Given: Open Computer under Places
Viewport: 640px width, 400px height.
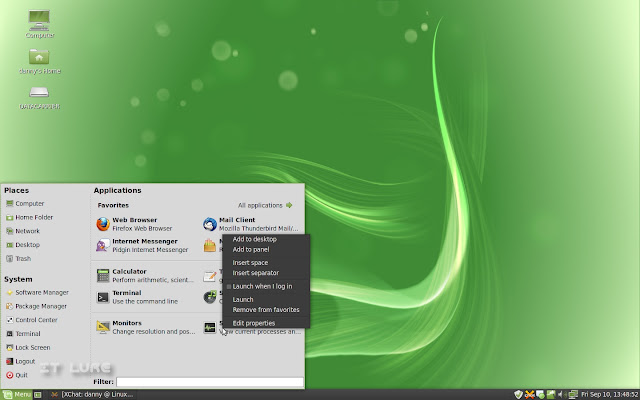Looking at the screenshot, I should (25, 204).
